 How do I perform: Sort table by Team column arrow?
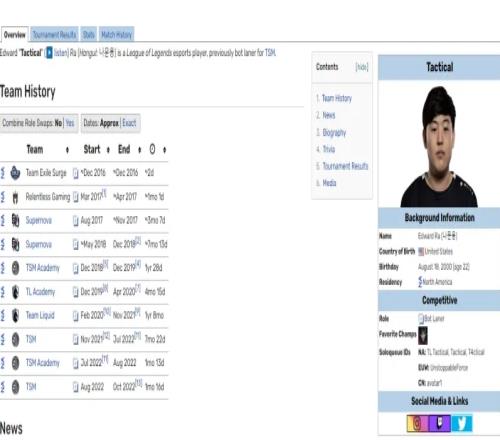[x=67, y=150]
